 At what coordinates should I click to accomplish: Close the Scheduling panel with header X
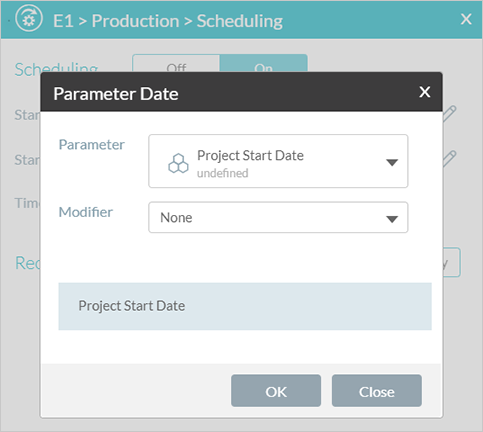click(466, 19)
